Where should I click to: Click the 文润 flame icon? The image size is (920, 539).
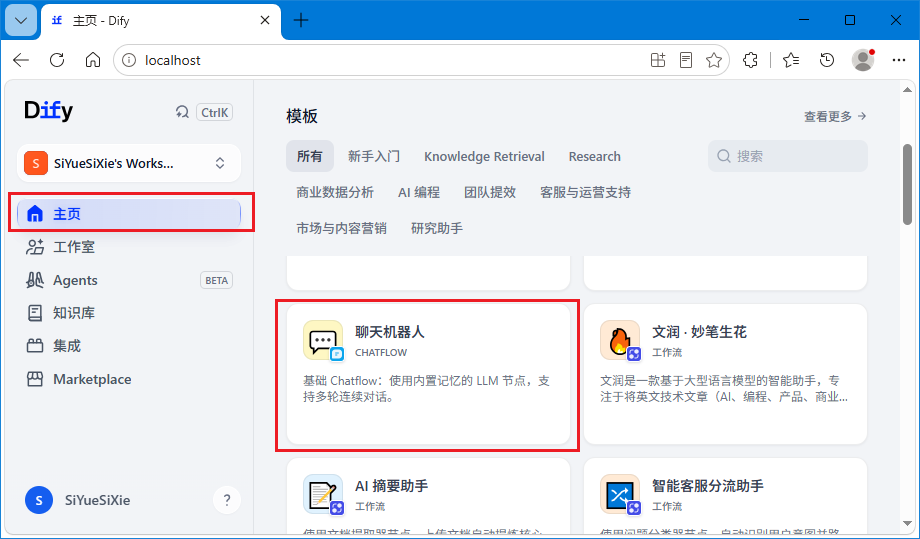(620, 340)
